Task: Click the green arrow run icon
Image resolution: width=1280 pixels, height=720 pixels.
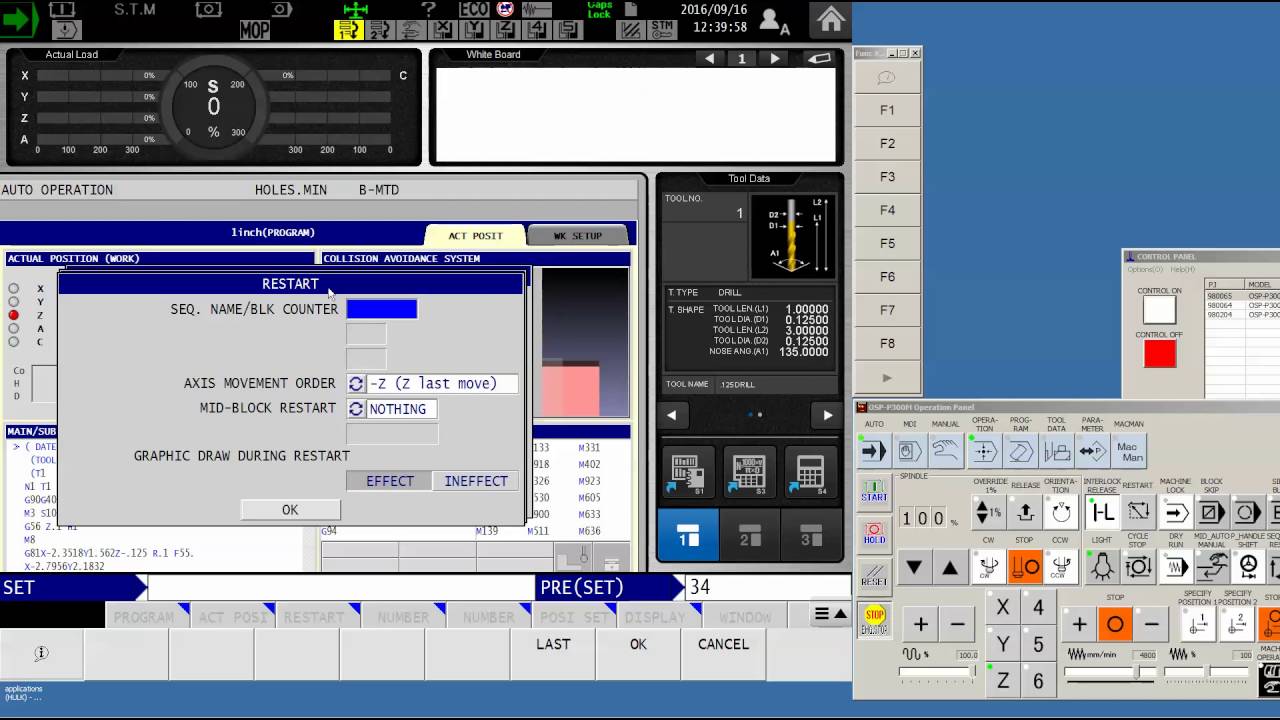Action: pyautogui.click(x=20, y=18)
